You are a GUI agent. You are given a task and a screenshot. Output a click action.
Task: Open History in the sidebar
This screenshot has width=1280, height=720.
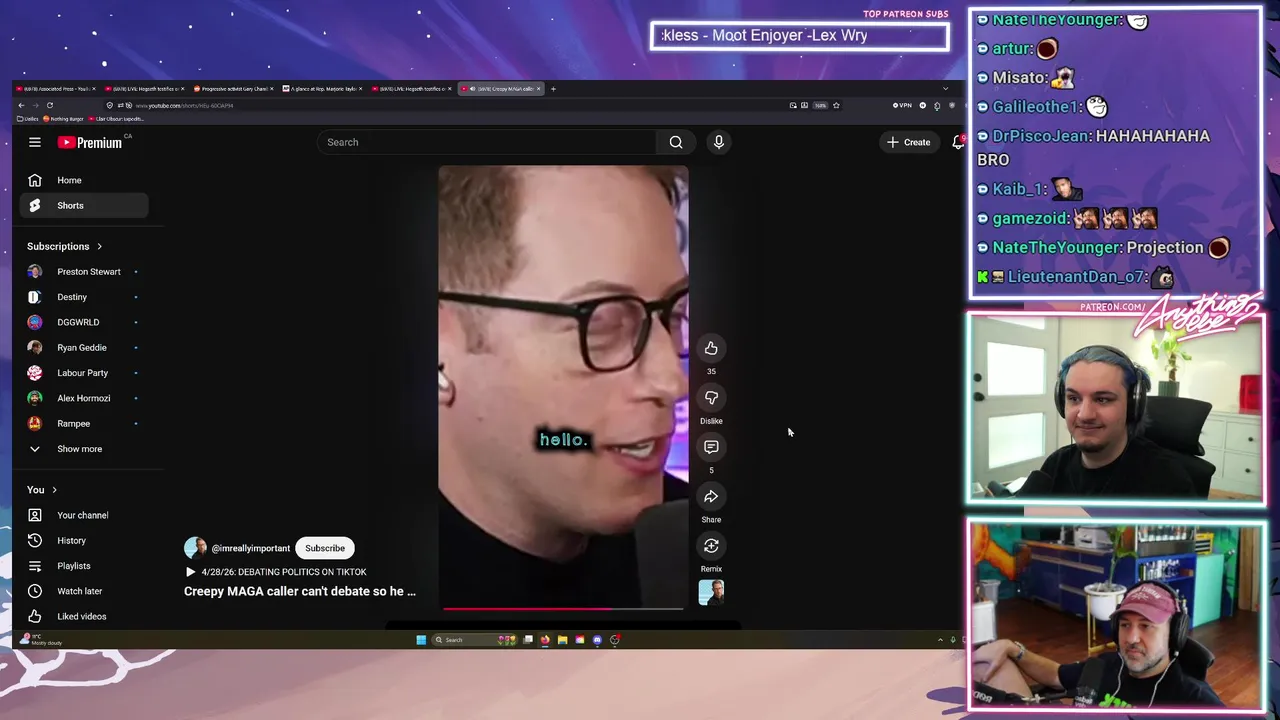pyautogui.click(x=84, y=540)
